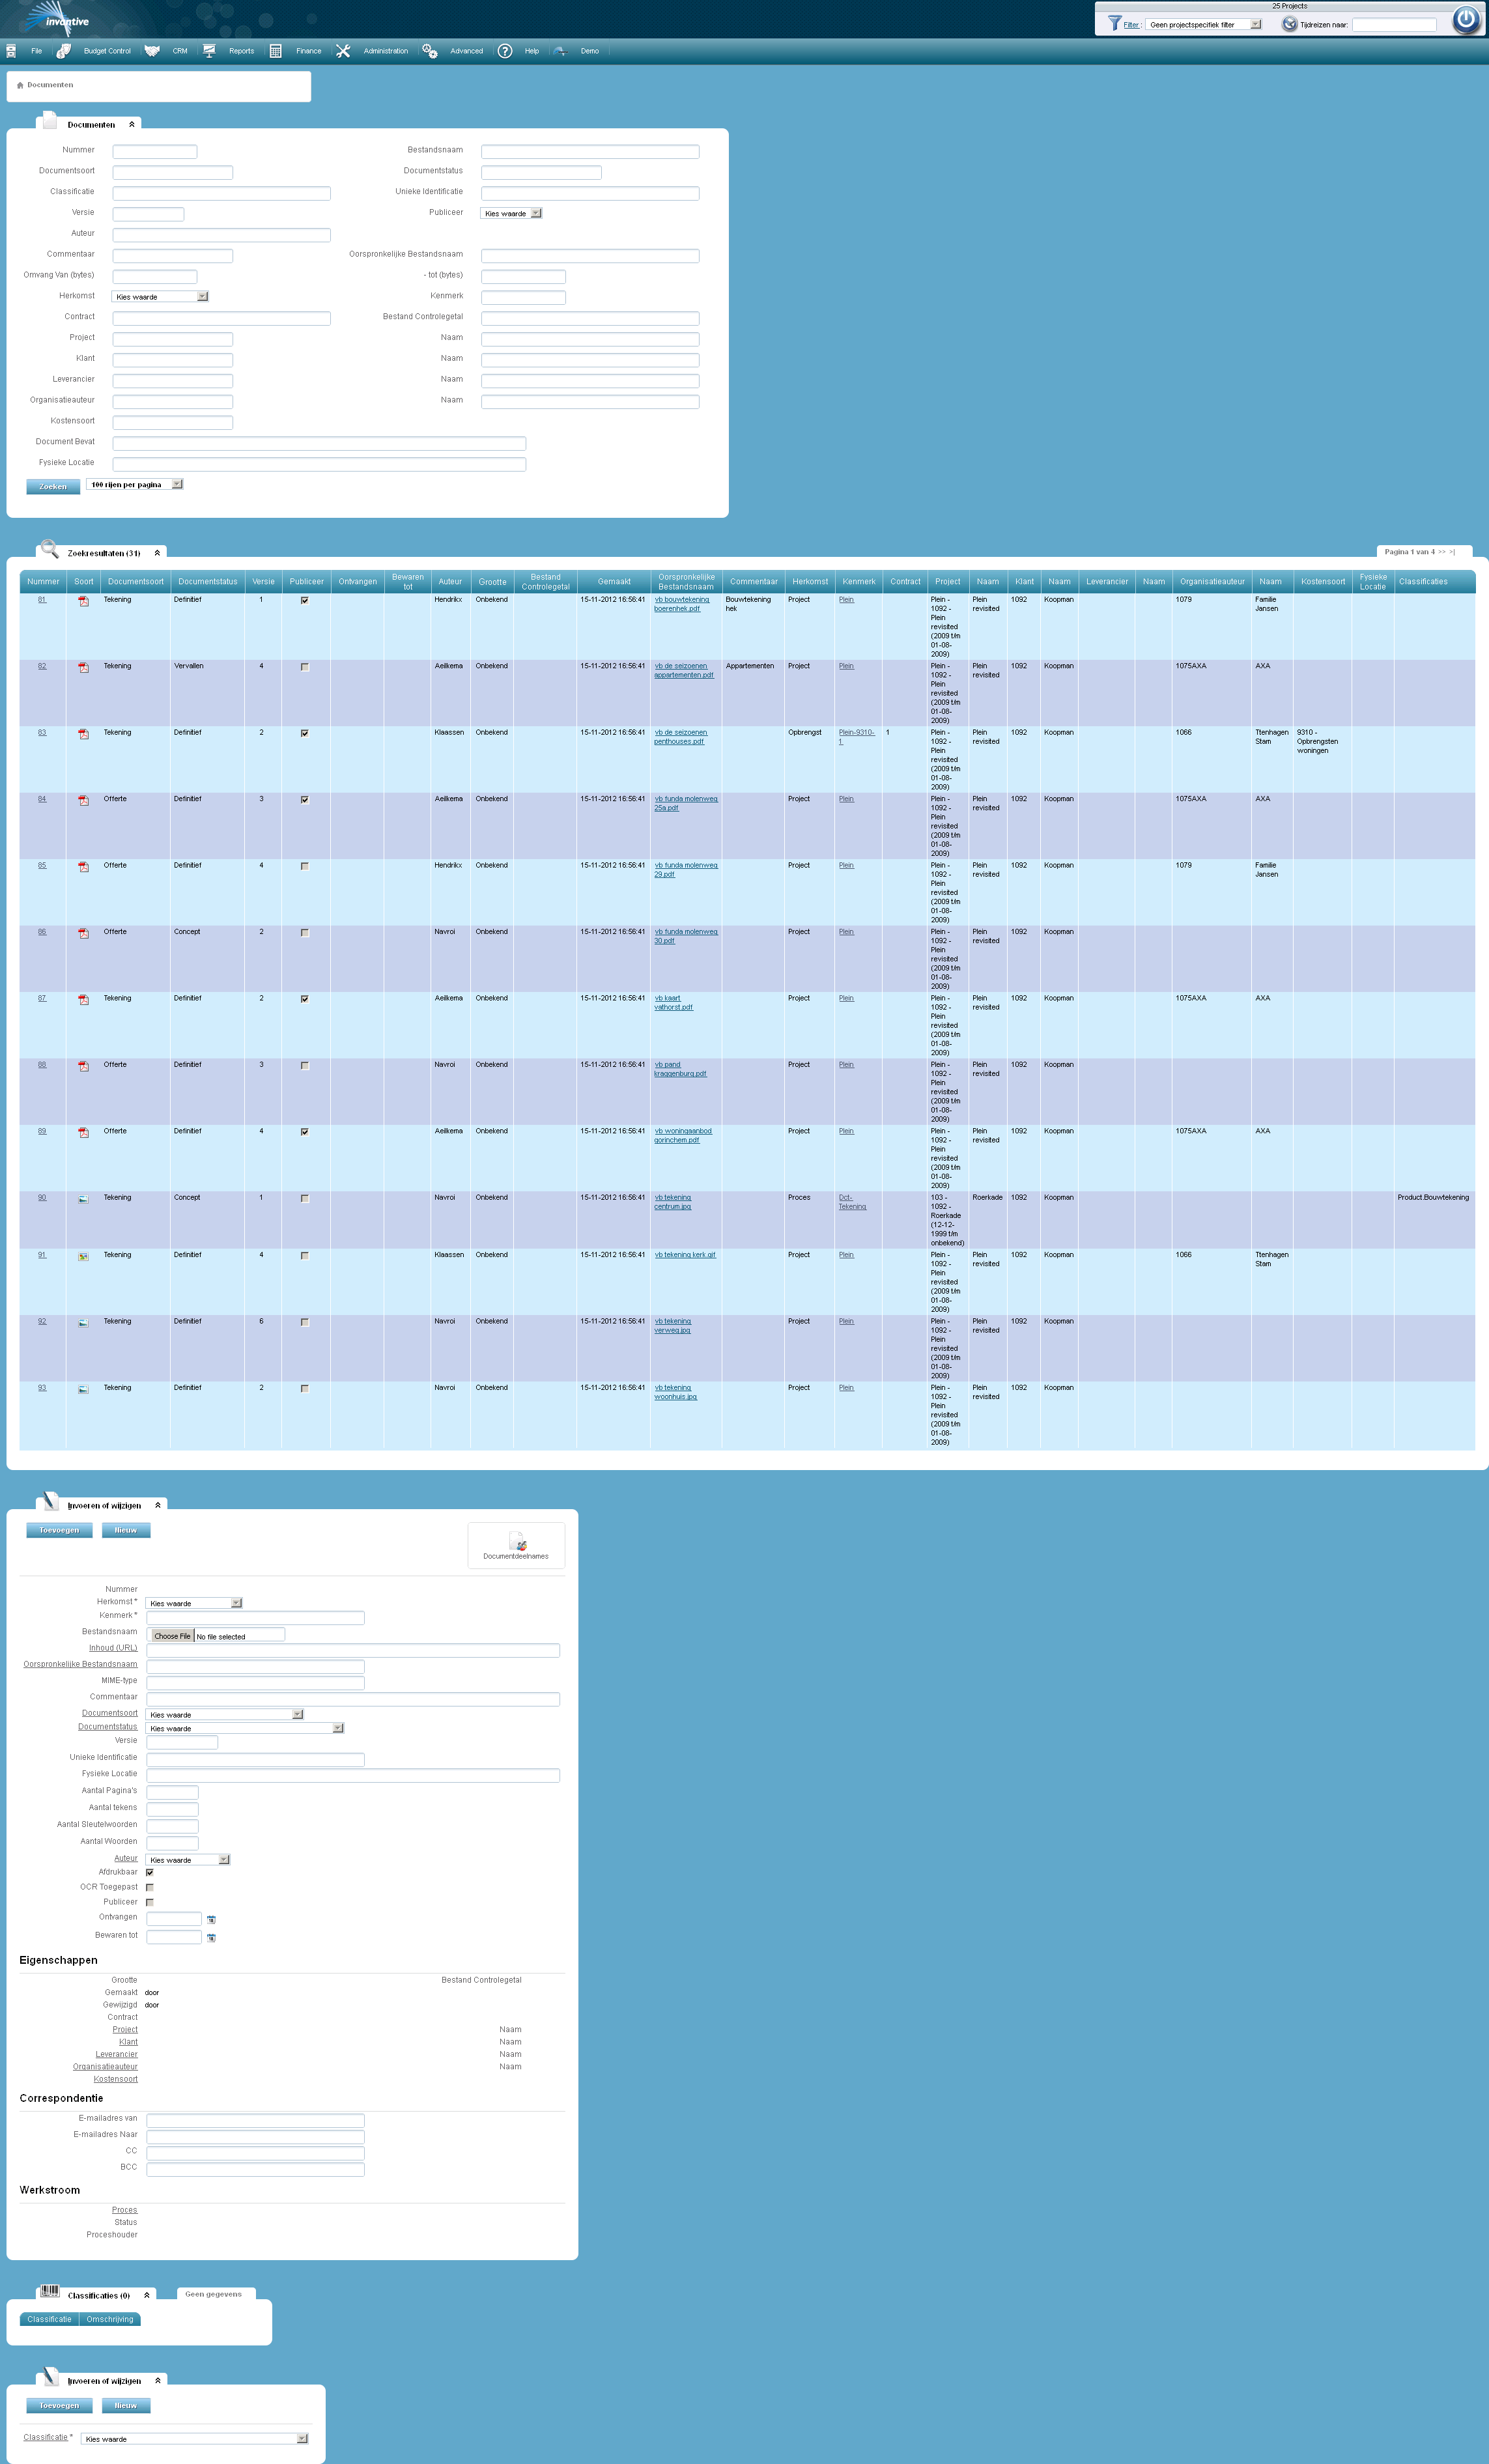The height and width of the screenshot is (2464, 1489).
Task: Enable the Publiceer checkbox in the entry form
Action: click(150, 1902)
